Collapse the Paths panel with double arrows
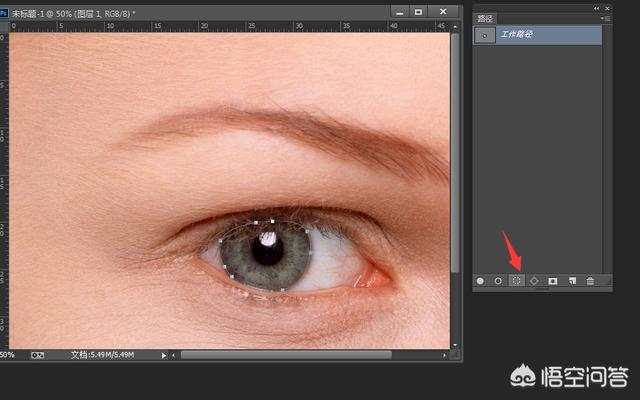640x400 pixels. [x=596, y=6]
